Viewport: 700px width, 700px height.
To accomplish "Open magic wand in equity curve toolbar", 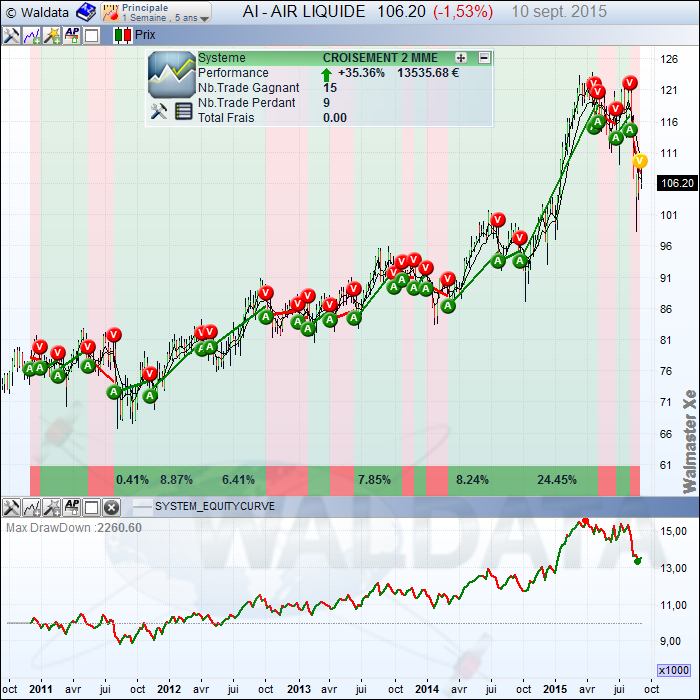I will 52,508.
